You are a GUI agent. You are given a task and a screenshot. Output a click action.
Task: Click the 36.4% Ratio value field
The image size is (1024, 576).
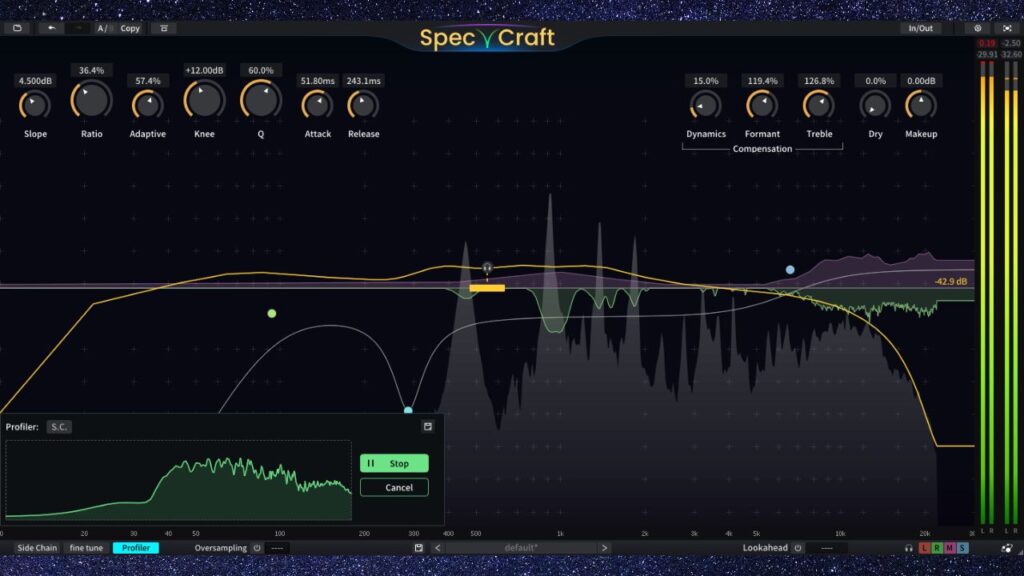(91, 70)
